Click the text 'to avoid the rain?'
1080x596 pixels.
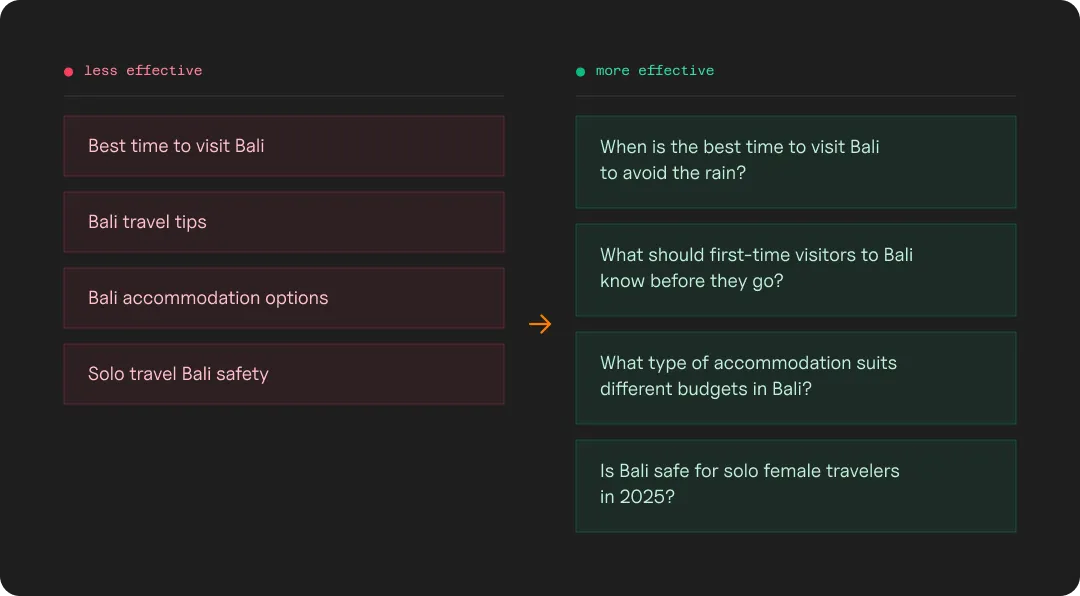[673, 172]
